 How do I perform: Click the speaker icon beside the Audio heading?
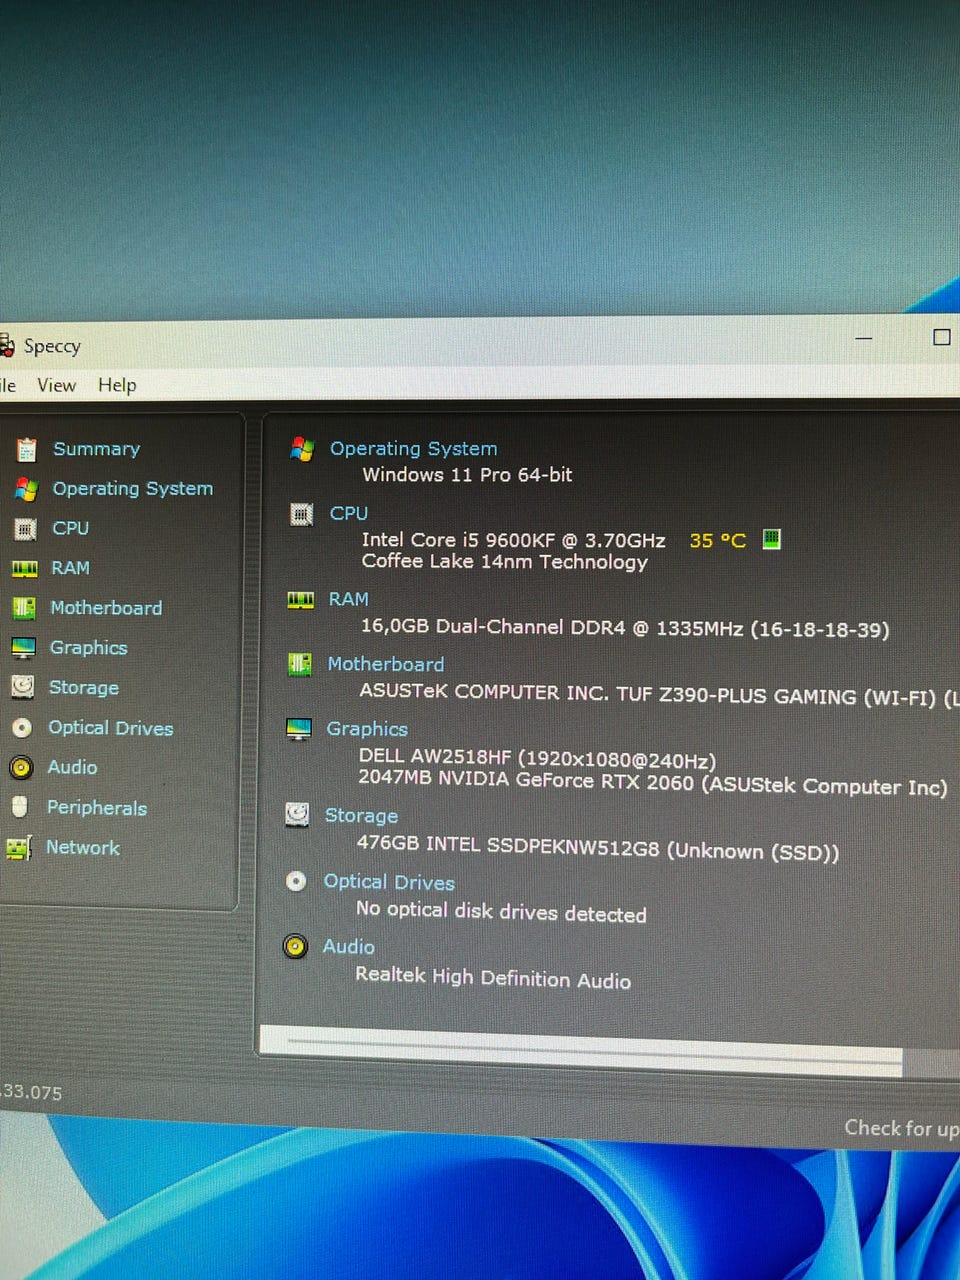tap(295, 946)
